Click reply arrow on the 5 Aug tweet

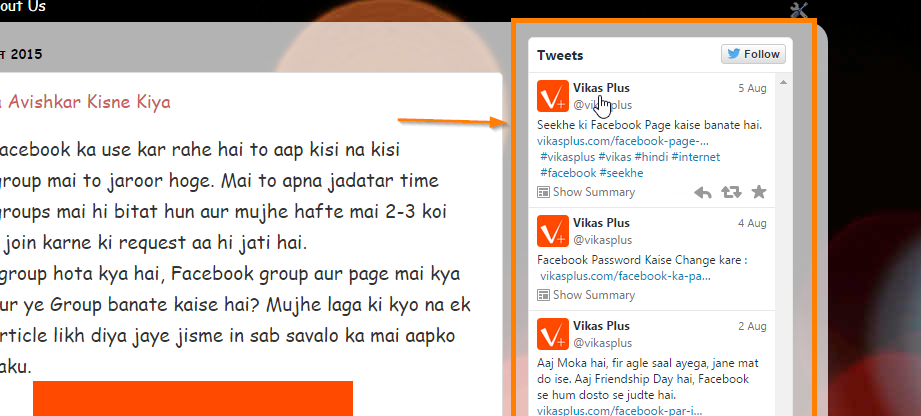(702, 192)
